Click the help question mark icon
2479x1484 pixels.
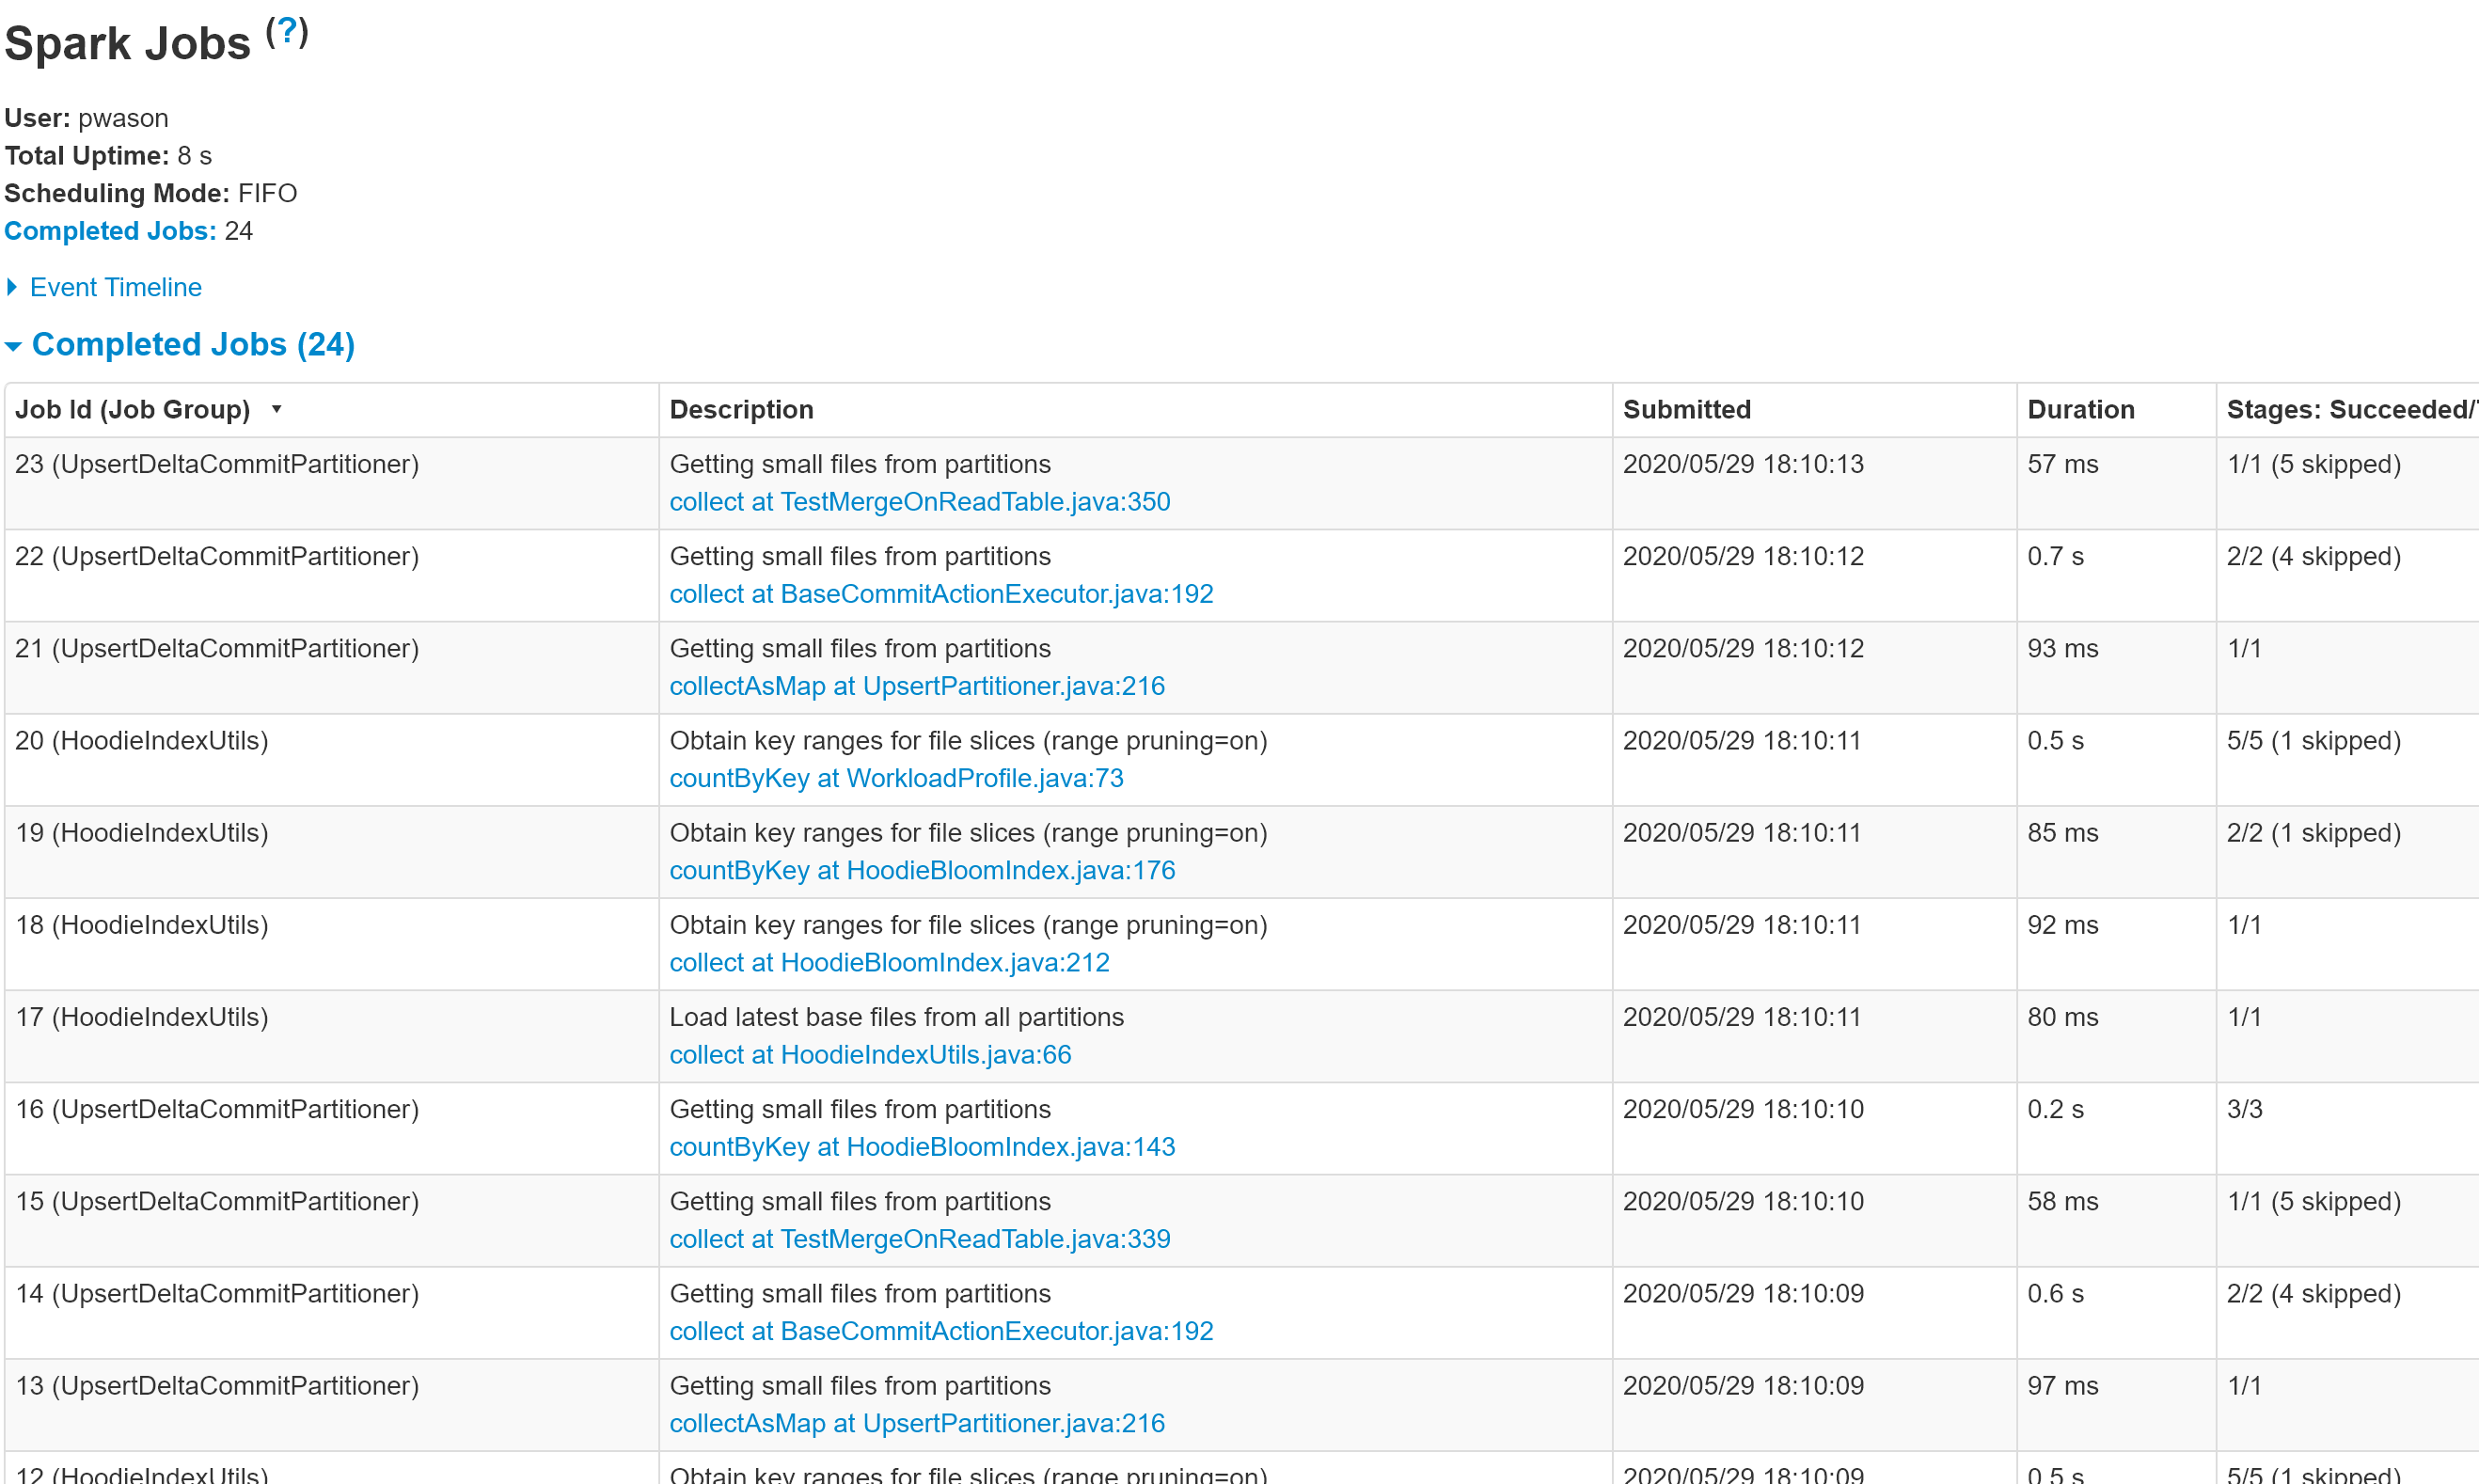click(287, 31)
